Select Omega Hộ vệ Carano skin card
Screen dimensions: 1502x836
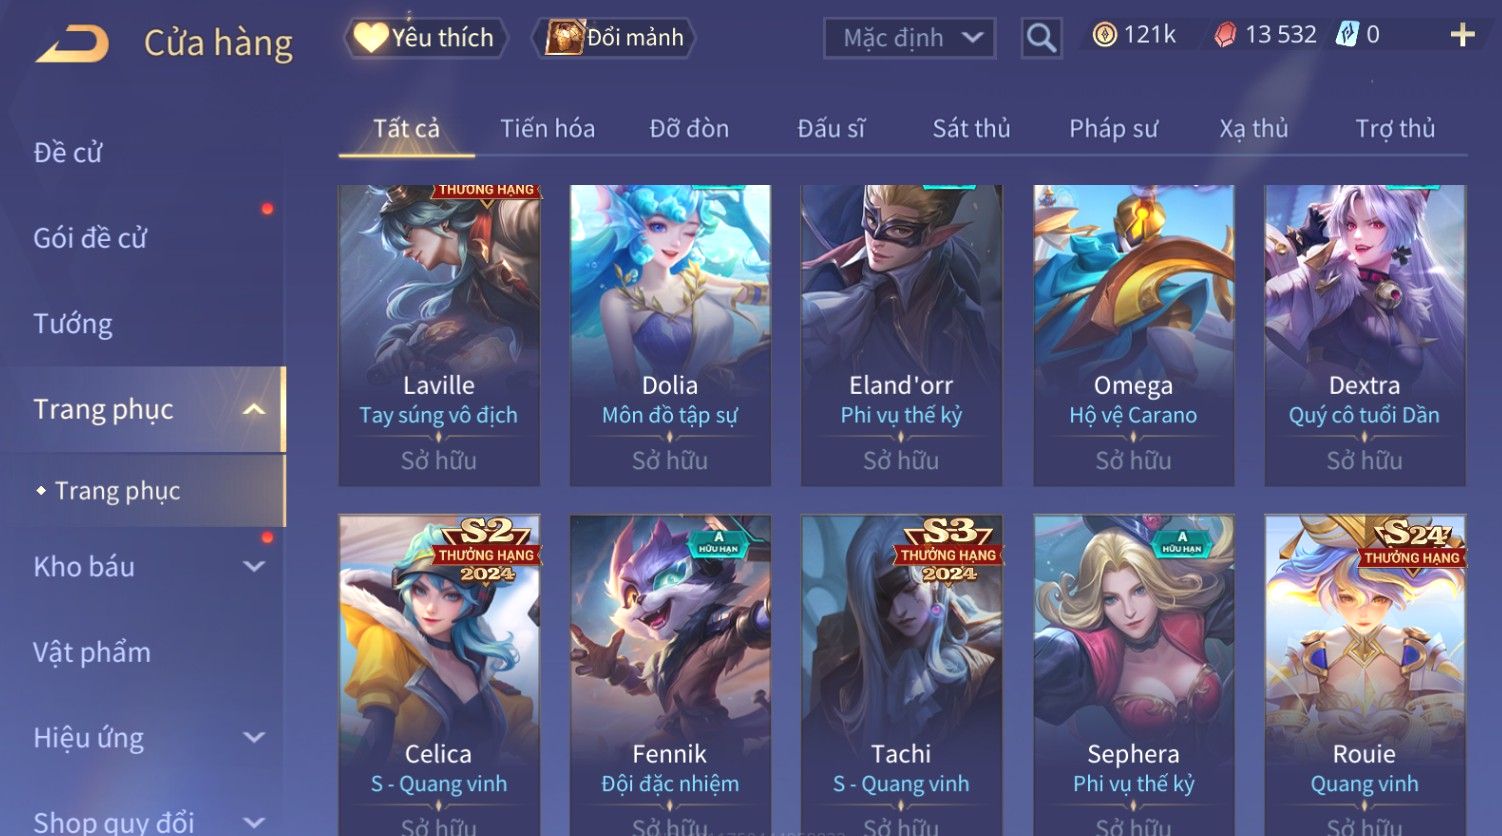click(1133, 335)
